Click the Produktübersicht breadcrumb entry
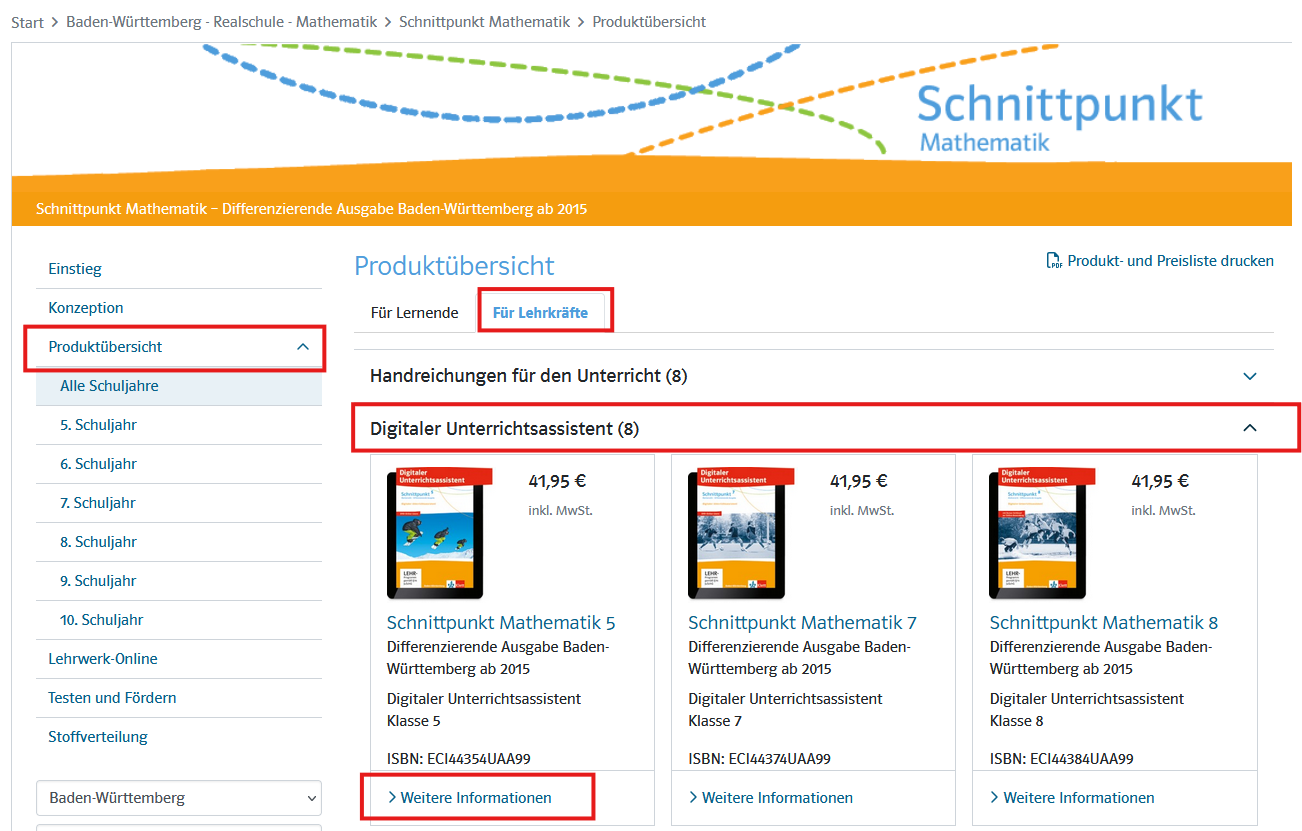This screenshot has height=831, width=1302. (x=649, y=22)
